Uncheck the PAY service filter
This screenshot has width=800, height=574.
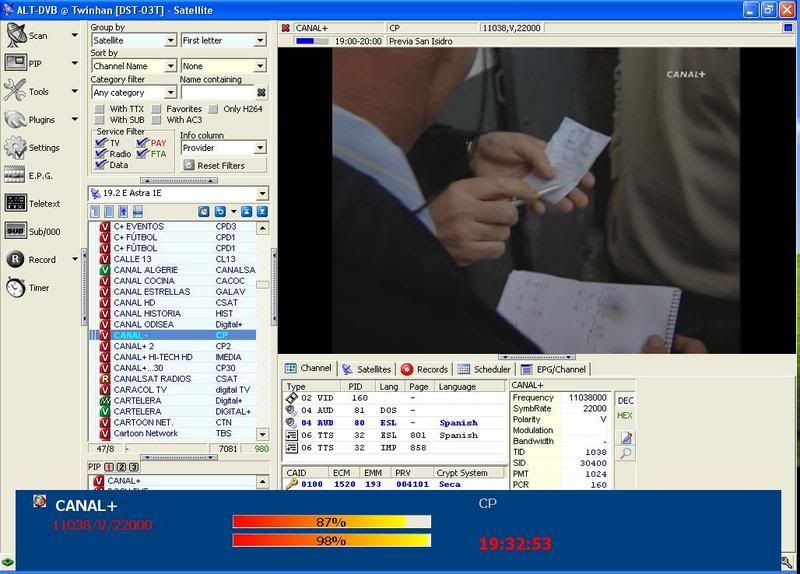click(142, 142)
